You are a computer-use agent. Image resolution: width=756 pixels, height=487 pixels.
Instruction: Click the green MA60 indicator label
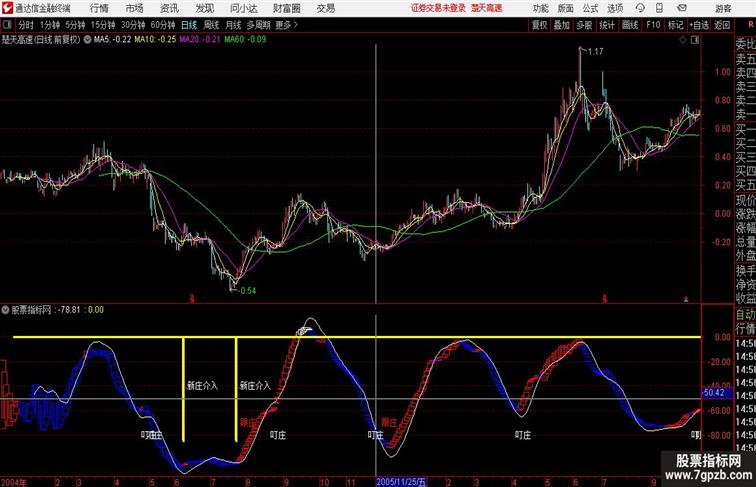245,40
